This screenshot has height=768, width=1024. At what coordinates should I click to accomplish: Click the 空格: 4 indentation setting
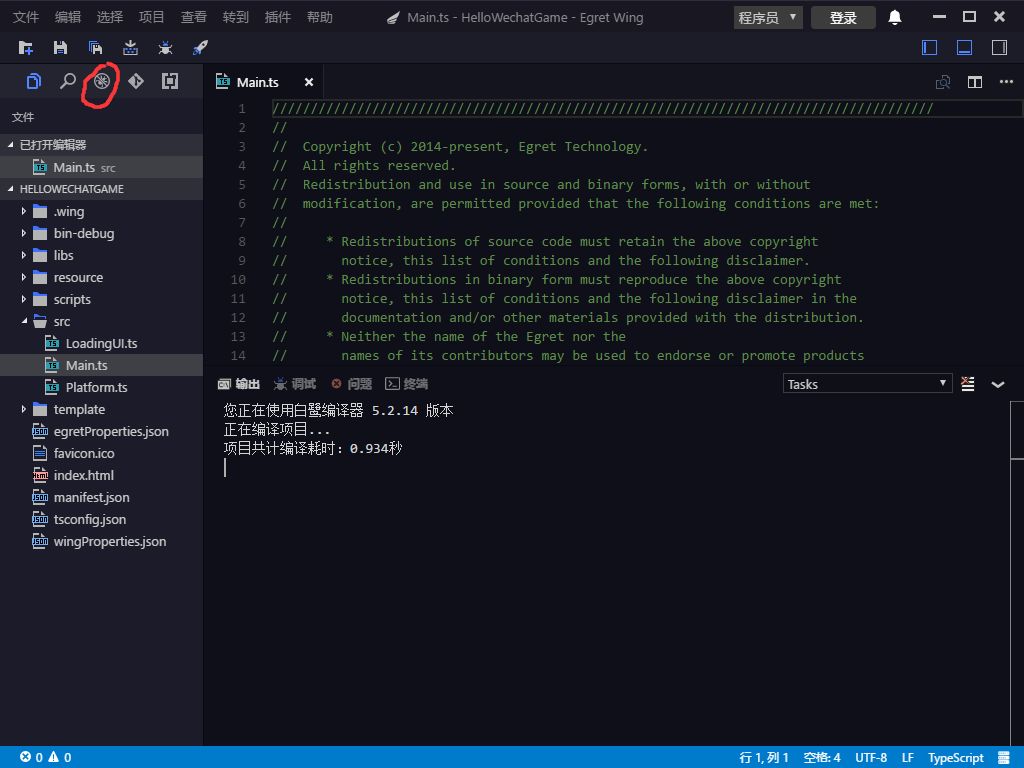822,757
